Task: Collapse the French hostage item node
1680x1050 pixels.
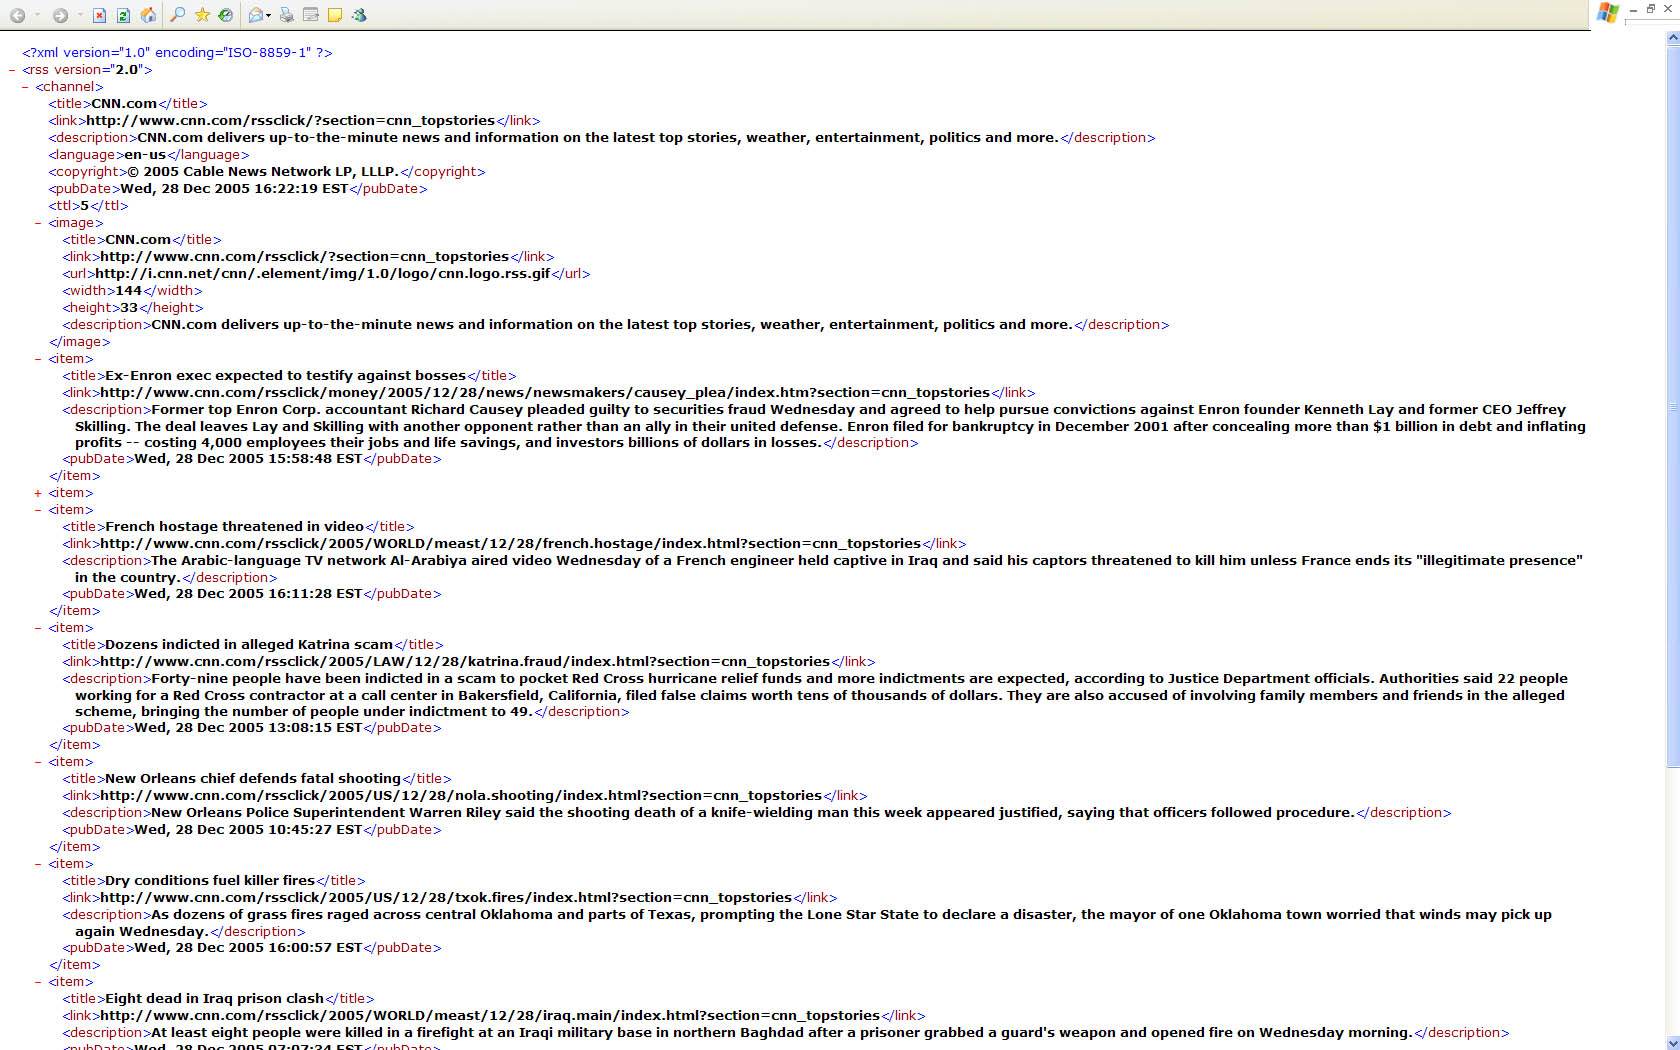Action: click(38, 510)
